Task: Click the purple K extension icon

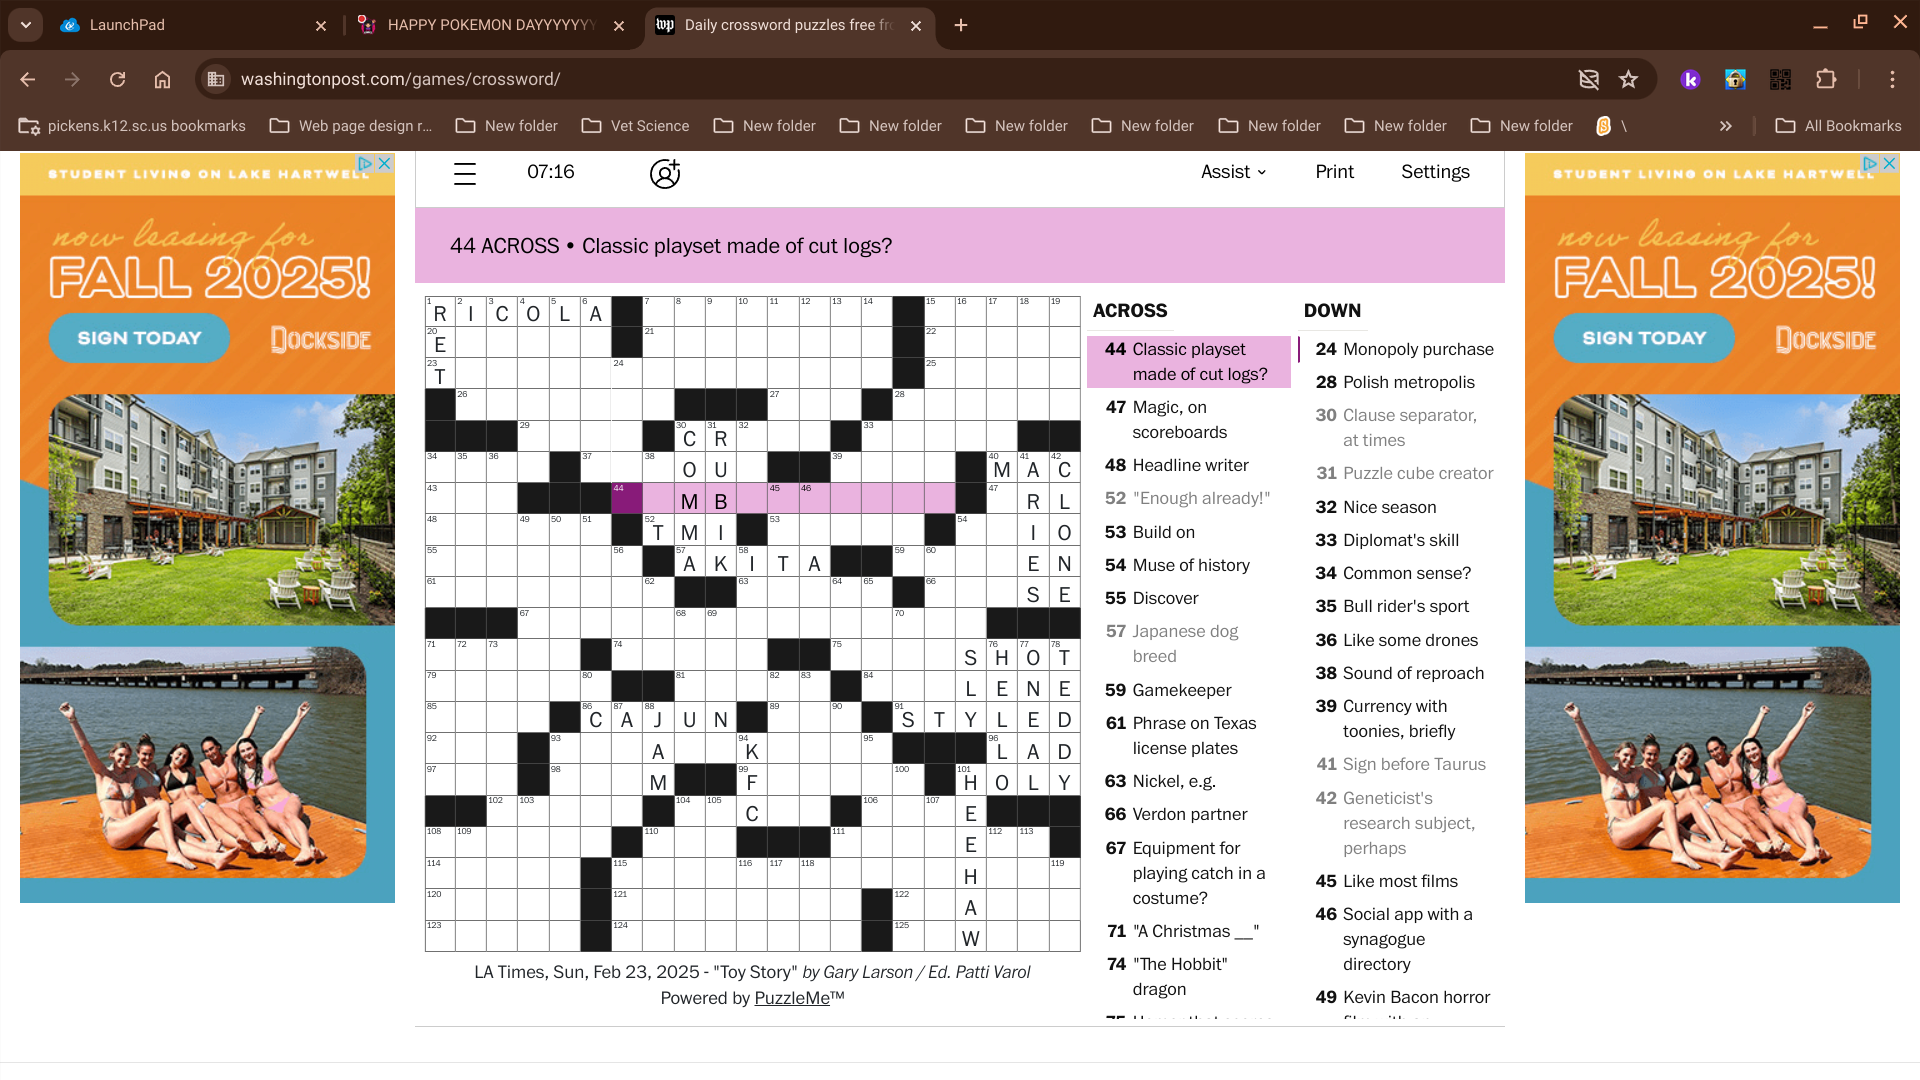Action: pos(1690,79)
